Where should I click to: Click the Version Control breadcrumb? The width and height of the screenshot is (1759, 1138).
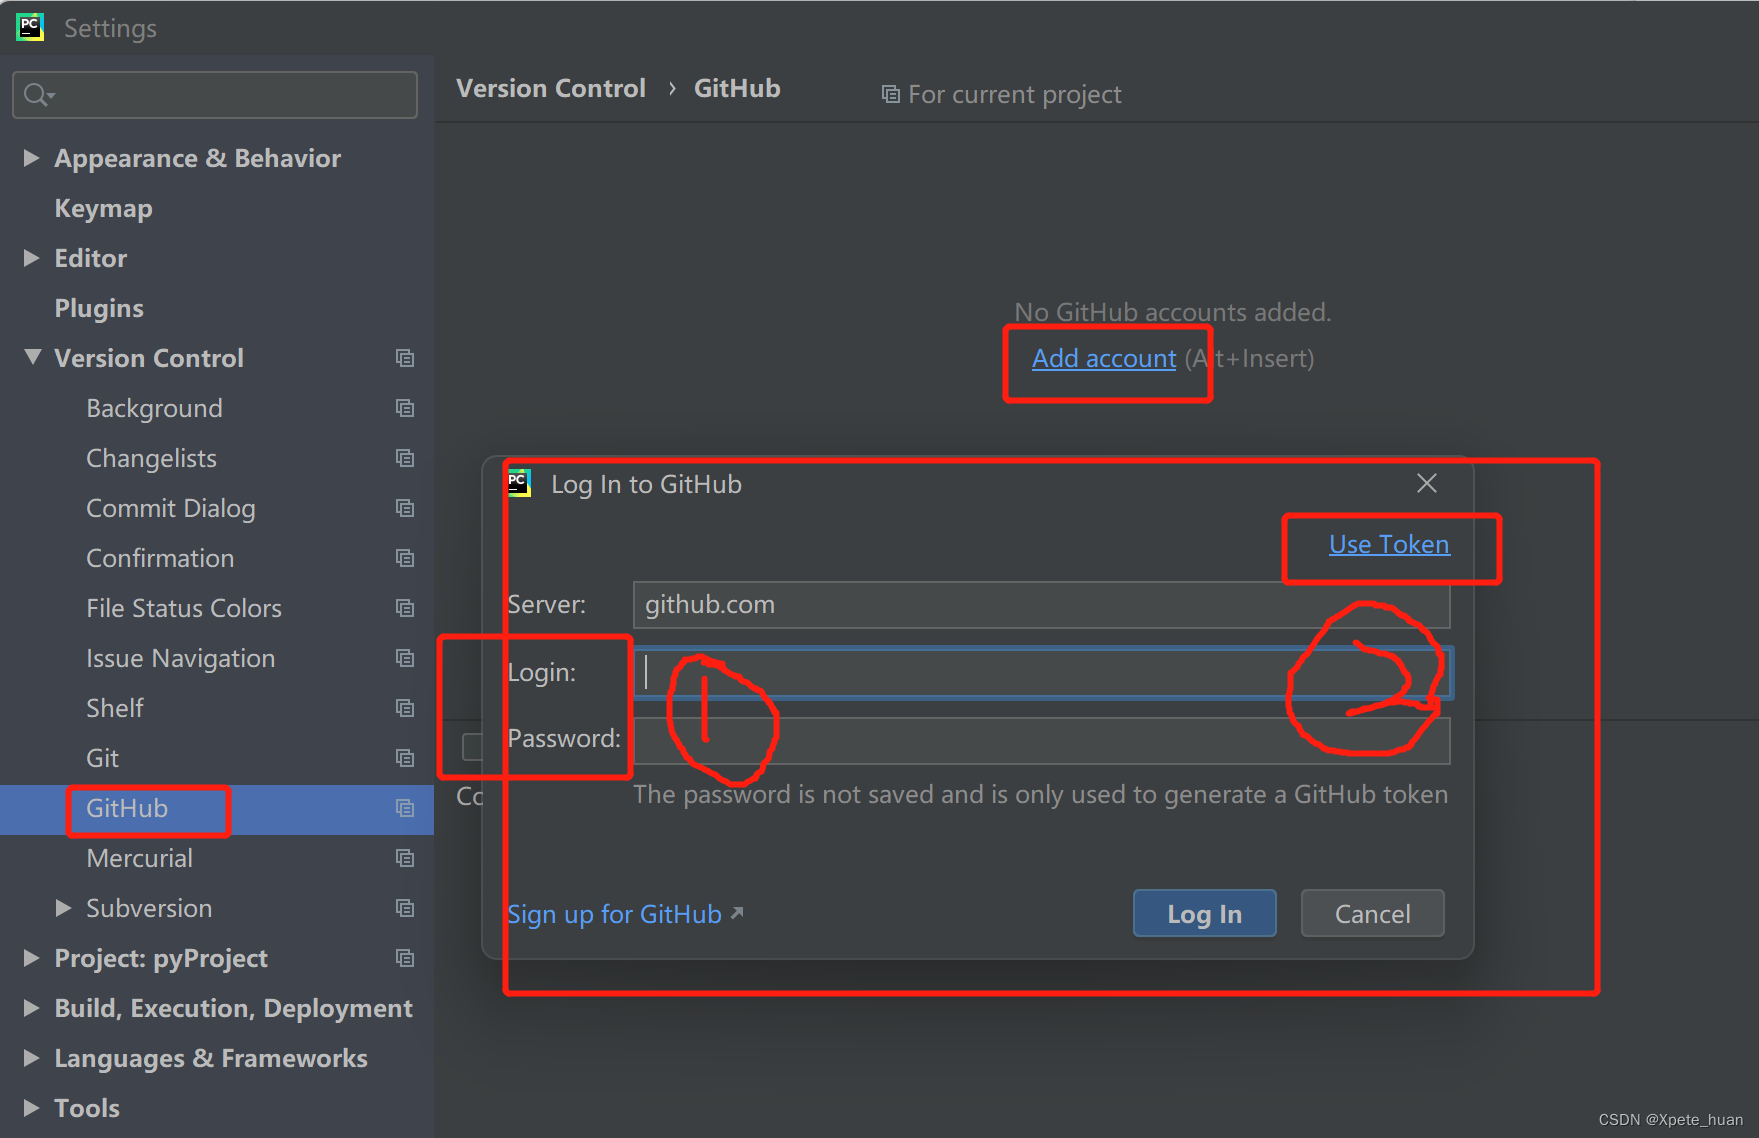(x=551, y=88)
